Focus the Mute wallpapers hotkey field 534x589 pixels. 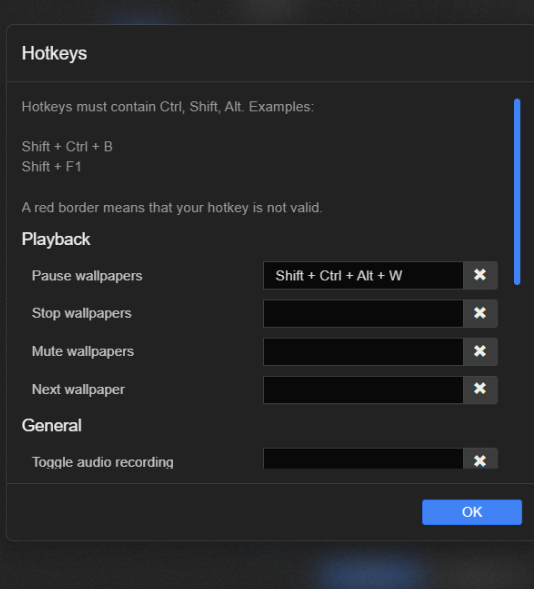(x=363, y=352)
